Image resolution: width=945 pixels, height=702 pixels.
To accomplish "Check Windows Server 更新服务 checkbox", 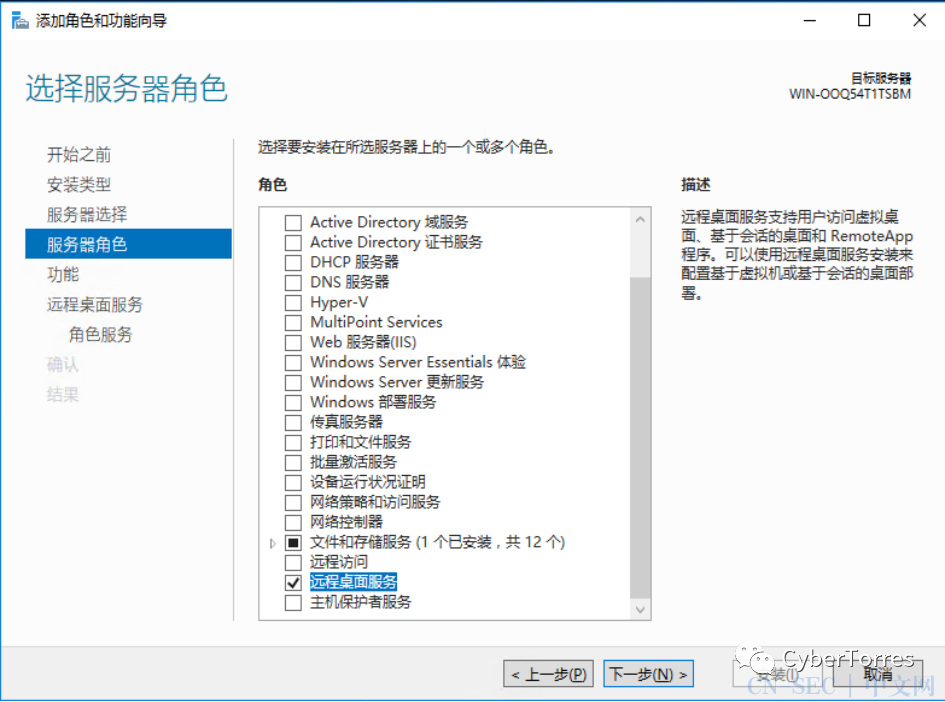I will 294,383.
